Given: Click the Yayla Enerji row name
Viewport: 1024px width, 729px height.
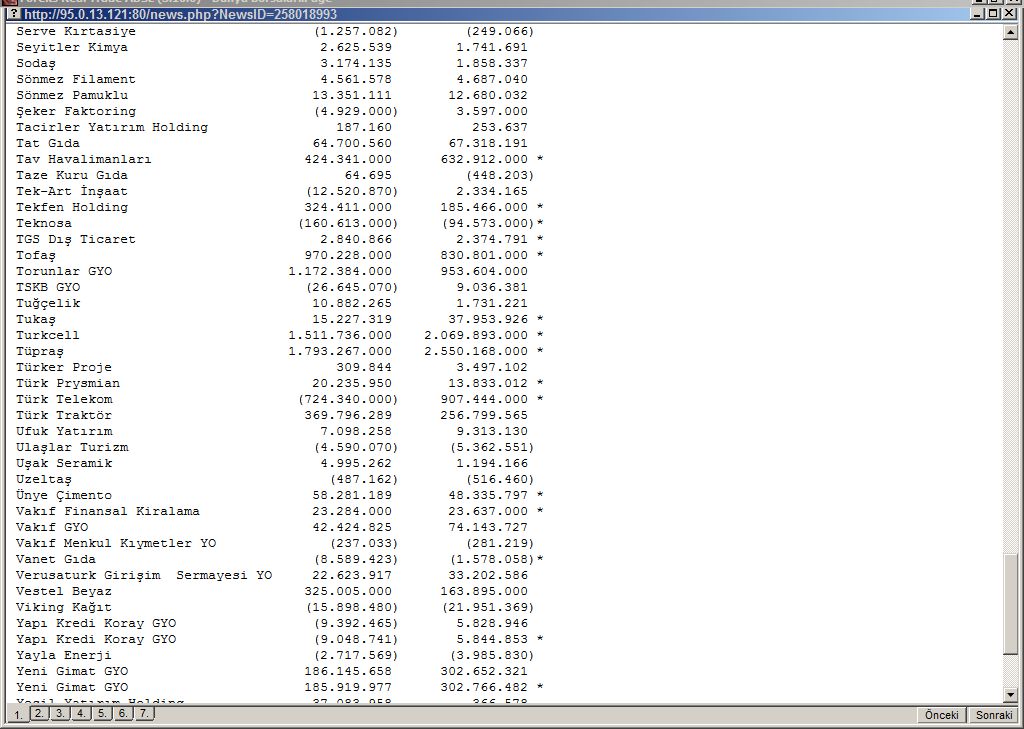Looking at the screenshot, I should (64, 655).
